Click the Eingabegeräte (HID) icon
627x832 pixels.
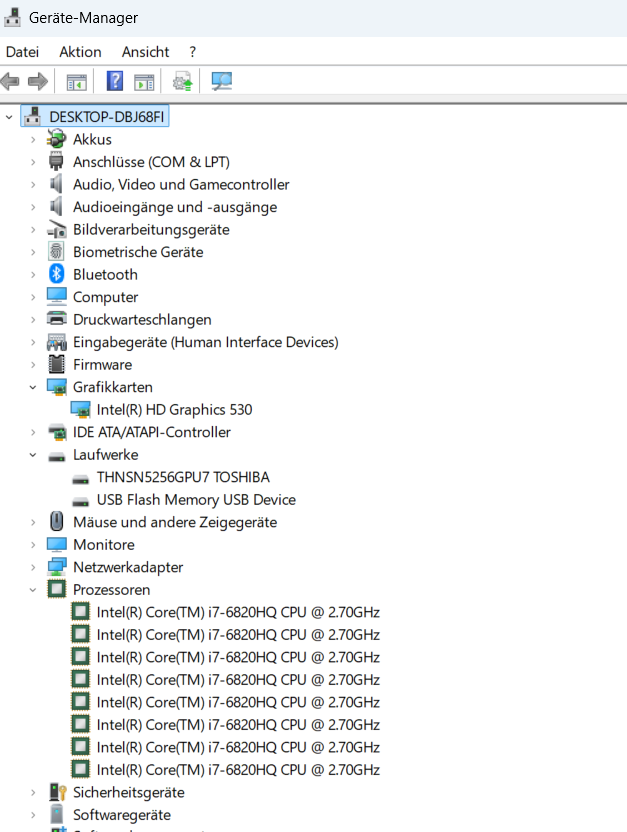pyautogui.click(x=56, y=342)
